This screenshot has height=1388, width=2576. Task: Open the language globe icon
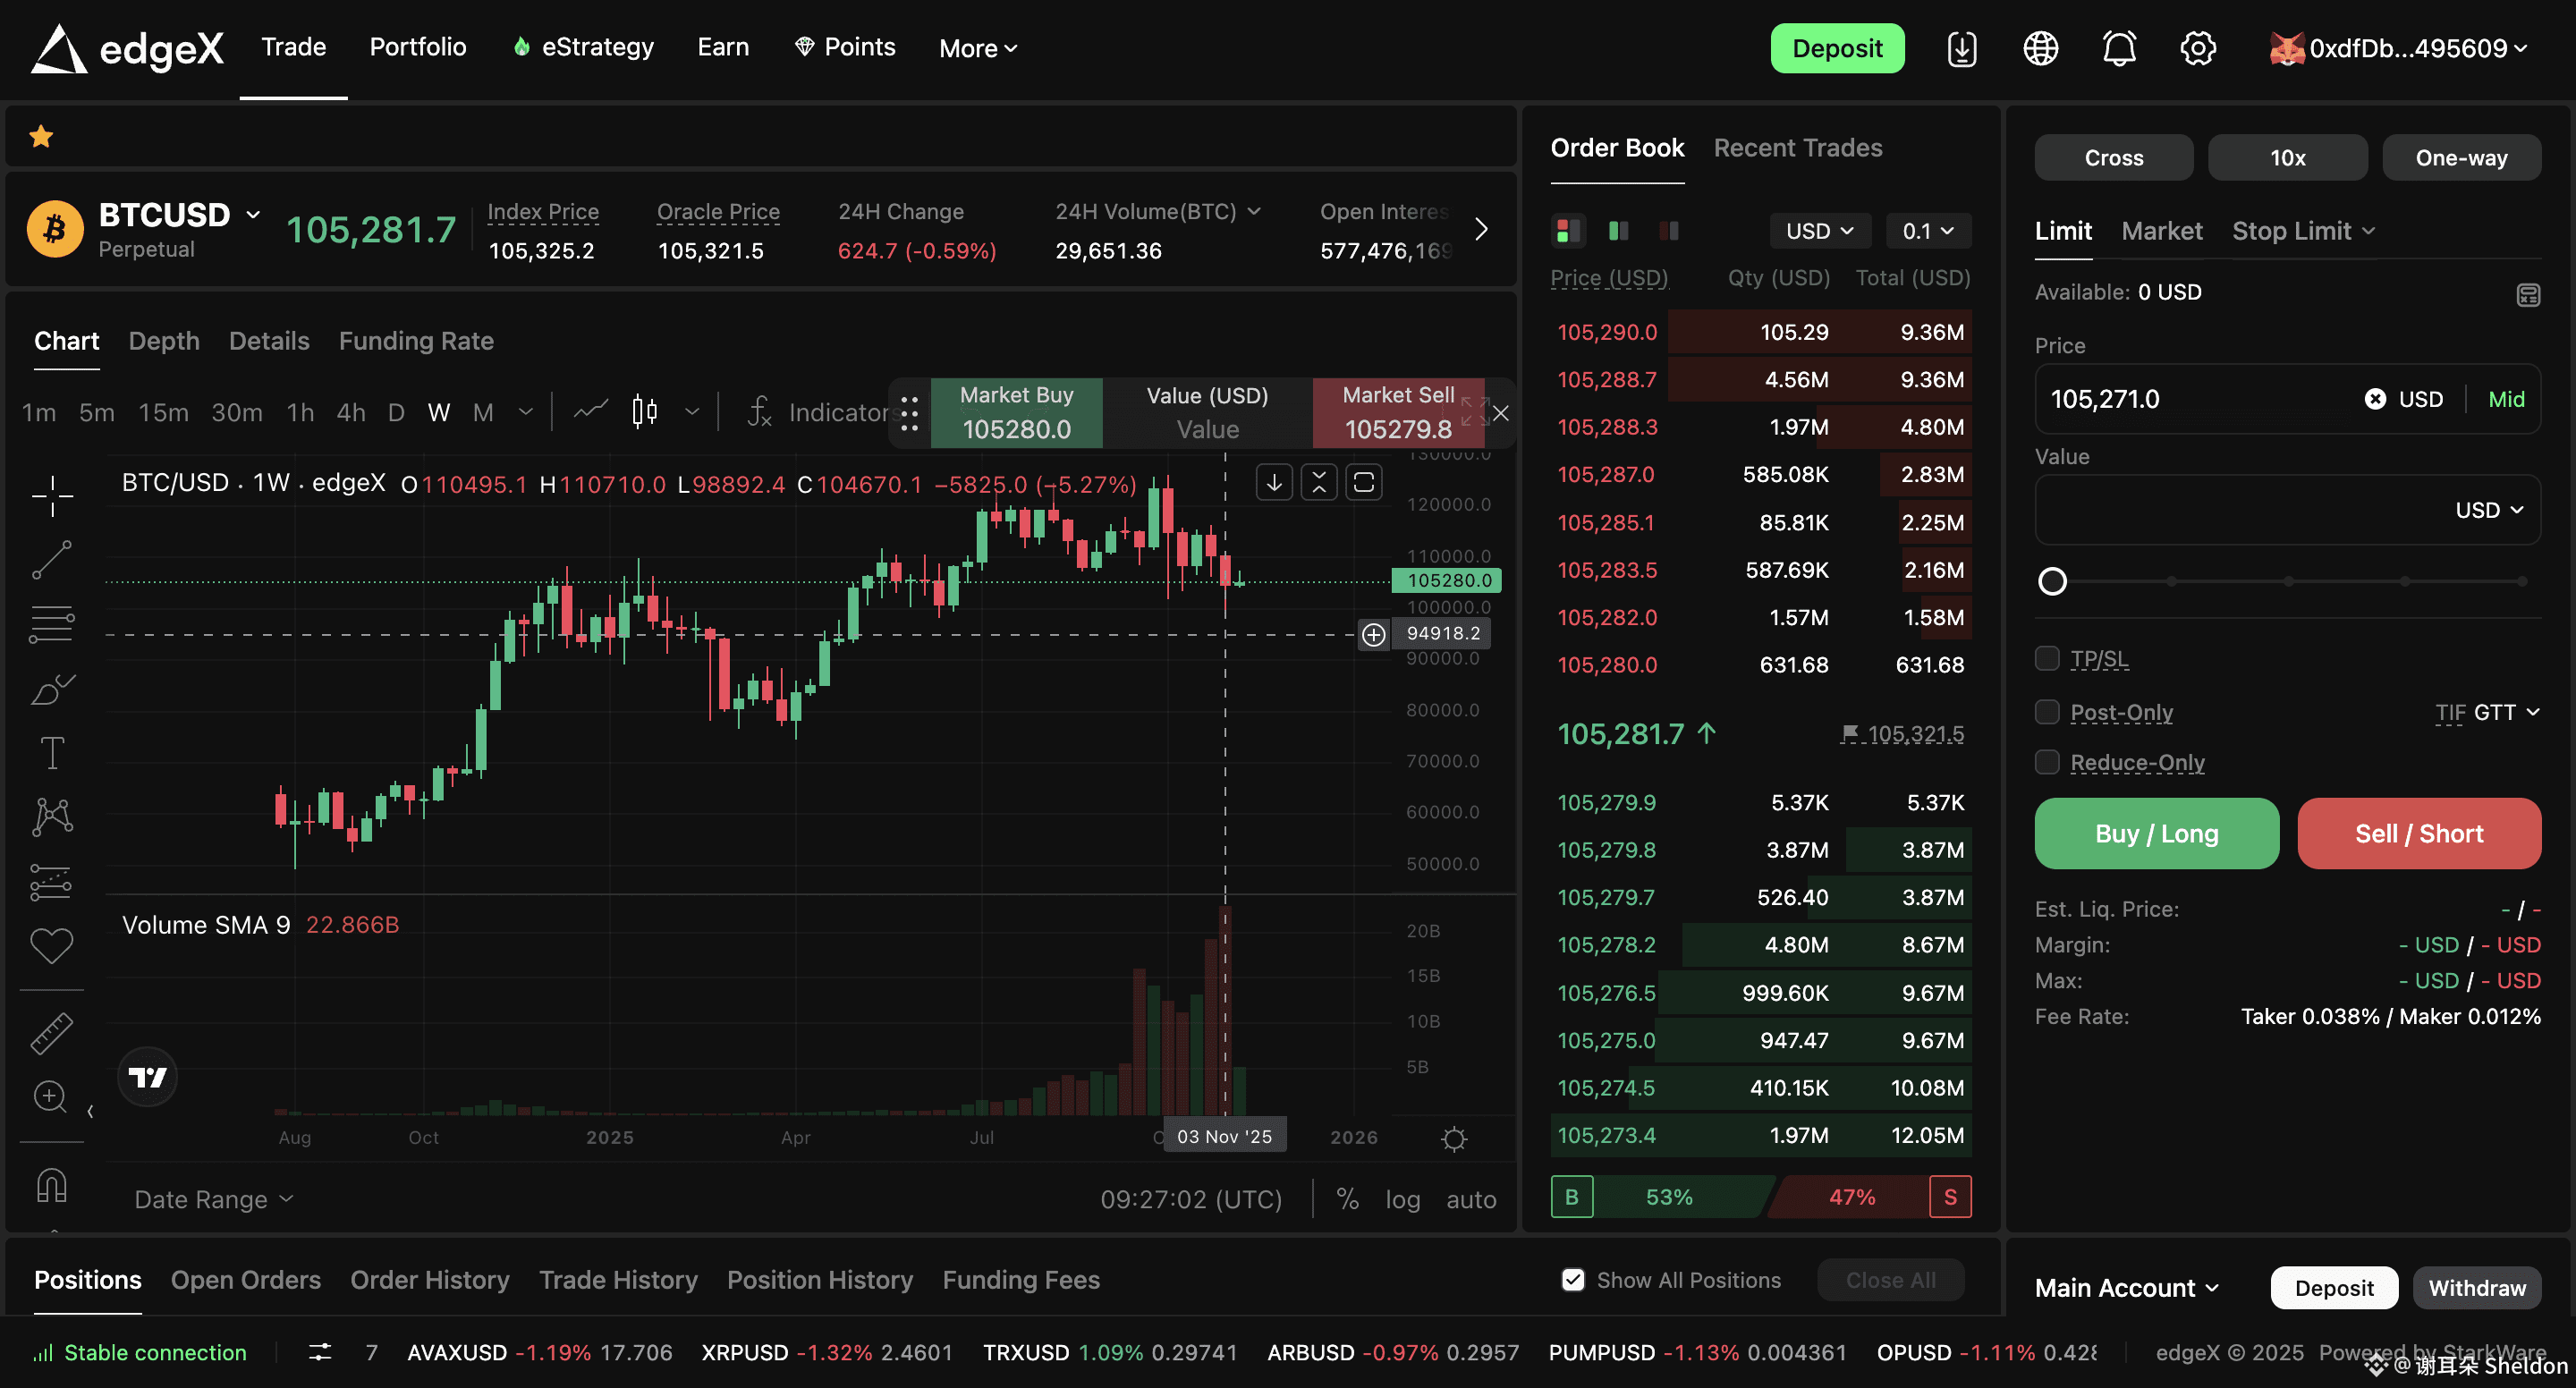tap(2040, 48)
